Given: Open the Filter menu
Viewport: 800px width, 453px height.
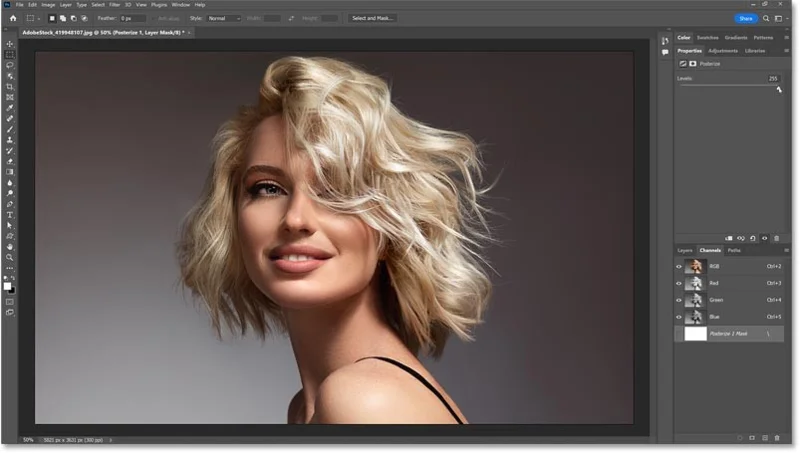Looking at the screenshot, I should coord(114,5).
